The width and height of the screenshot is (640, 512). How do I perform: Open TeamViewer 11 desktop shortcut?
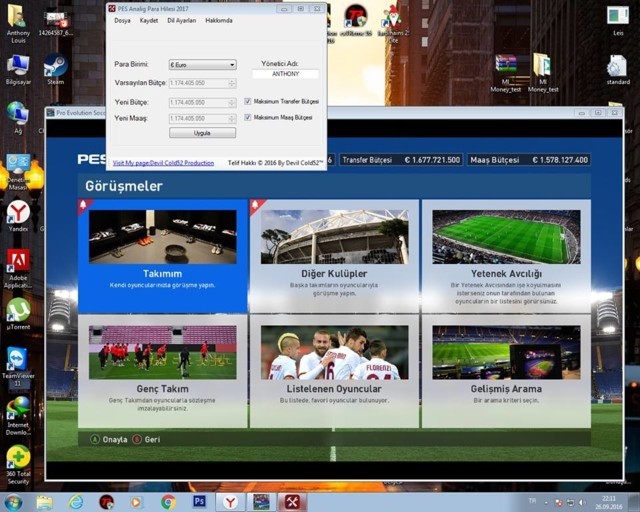pyautogui.click(x=18, y=367)
